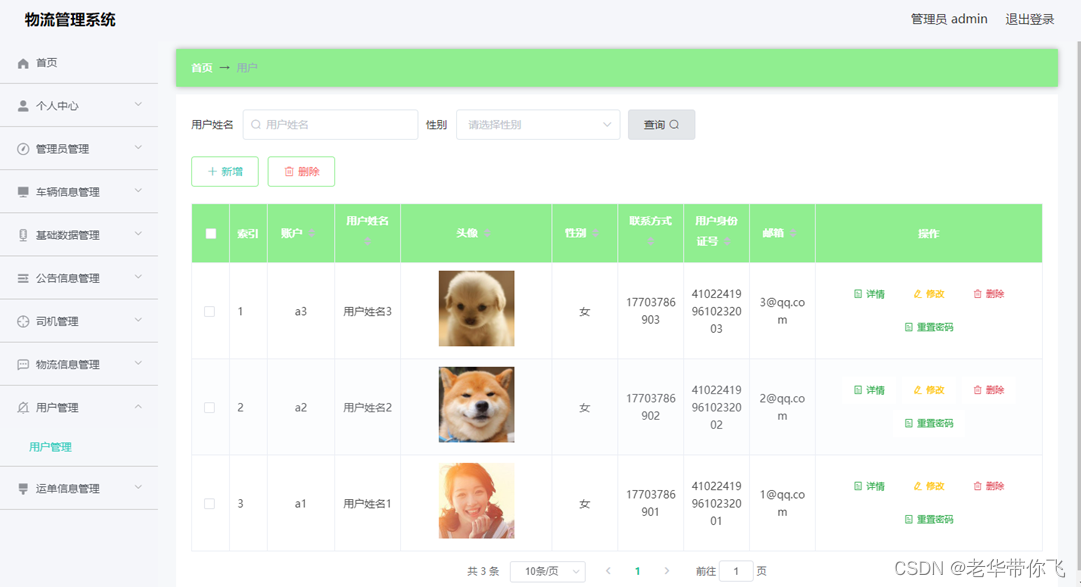Viewport: 1081px width, 587px height.
Task: Click the sort arrows on 用户身份证号 column
Action: pyautogui.click(x=727, y=241)
